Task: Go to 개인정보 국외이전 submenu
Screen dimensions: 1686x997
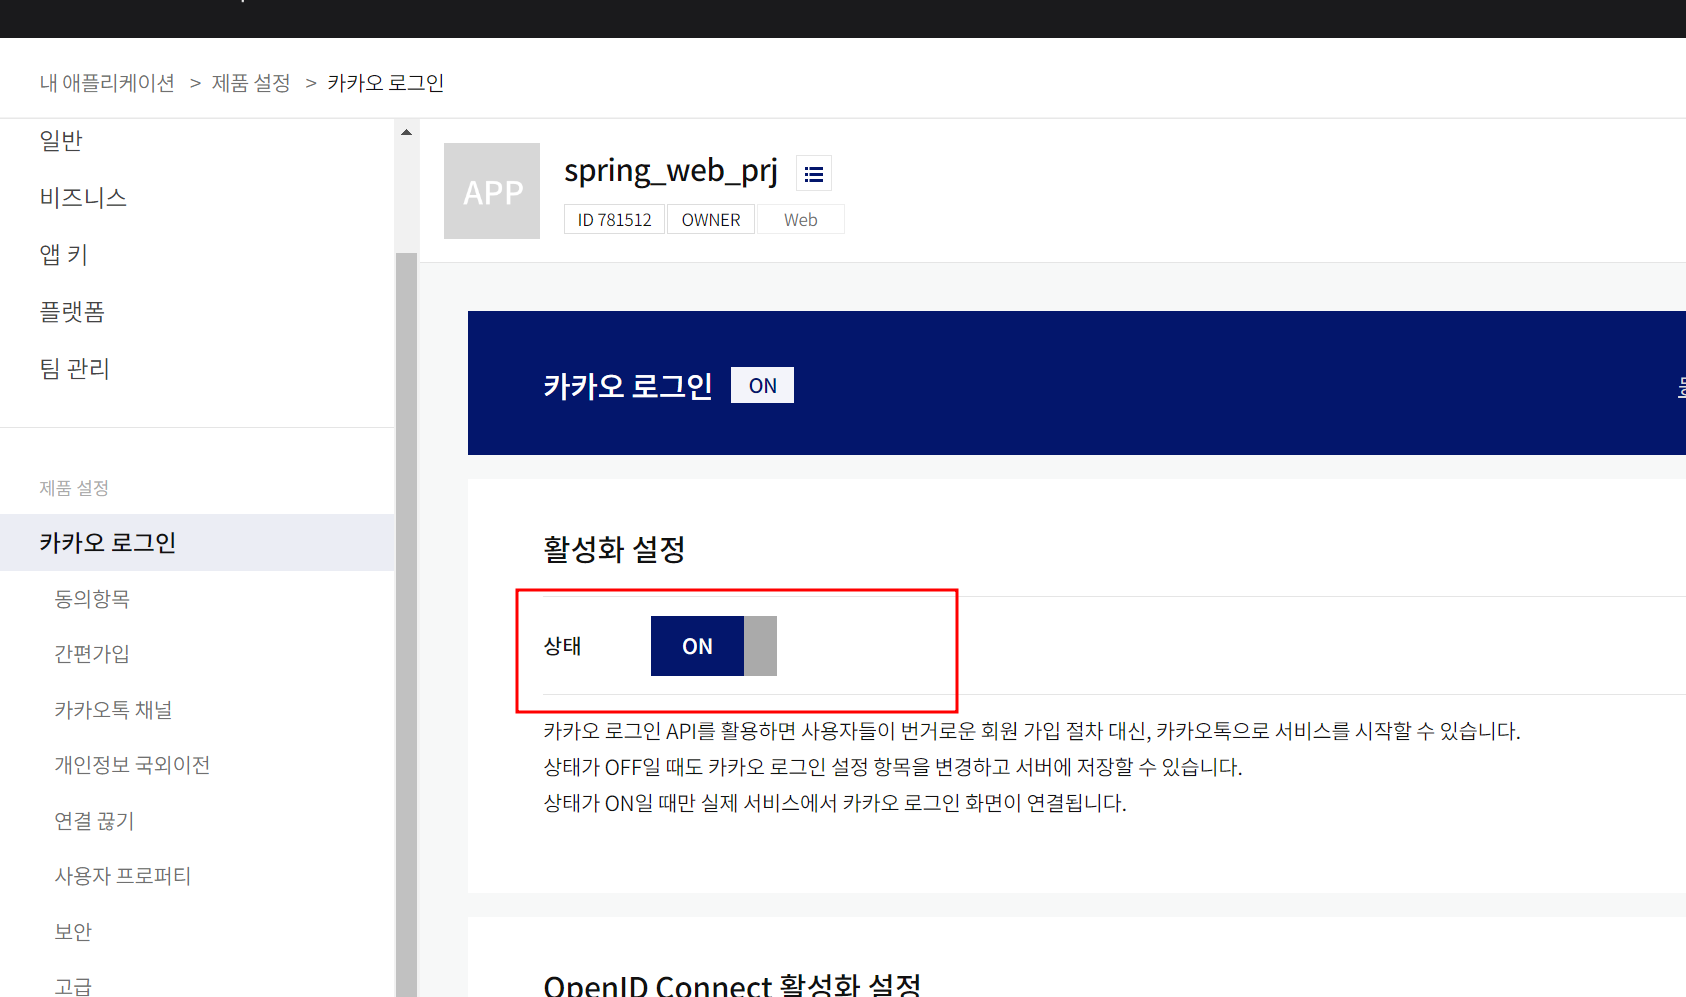Action: click(x=132, y=765)
